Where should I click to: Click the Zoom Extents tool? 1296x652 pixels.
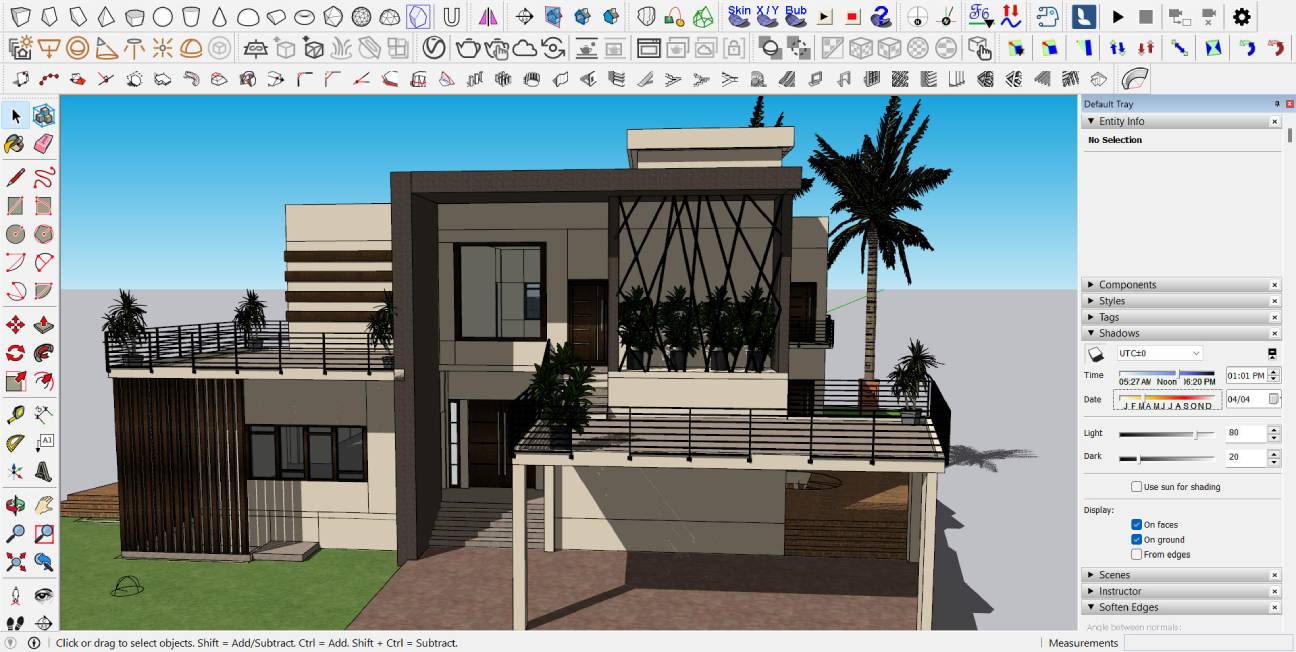tap(15, 561)
